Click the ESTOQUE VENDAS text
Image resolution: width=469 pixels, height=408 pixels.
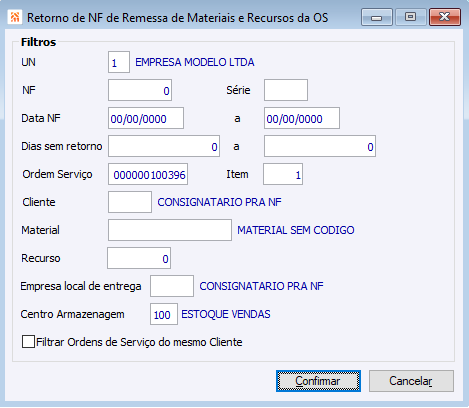226,314
